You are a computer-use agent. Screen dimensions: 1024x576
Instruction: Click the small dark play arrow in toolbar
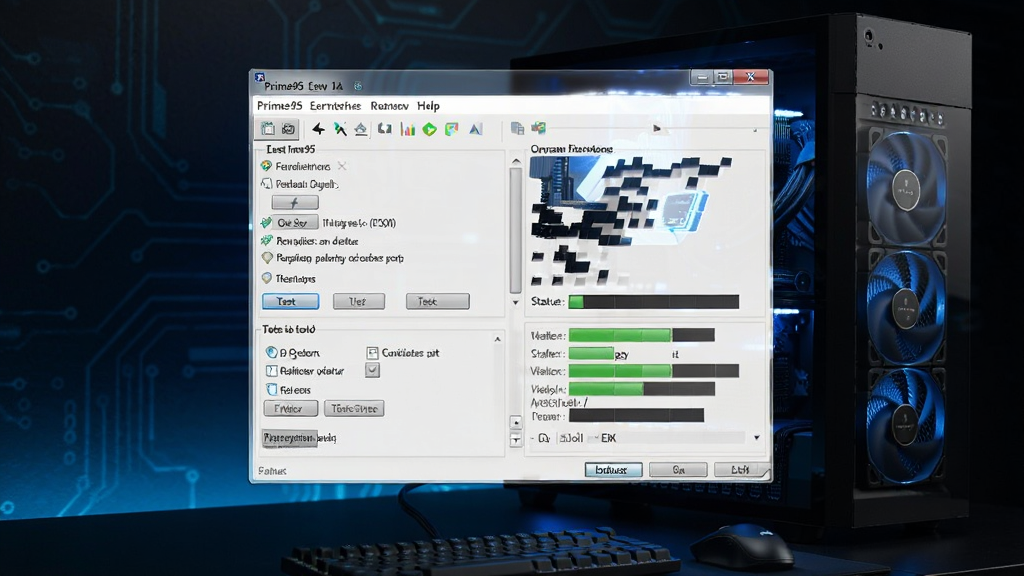click(x=656, y=128)
